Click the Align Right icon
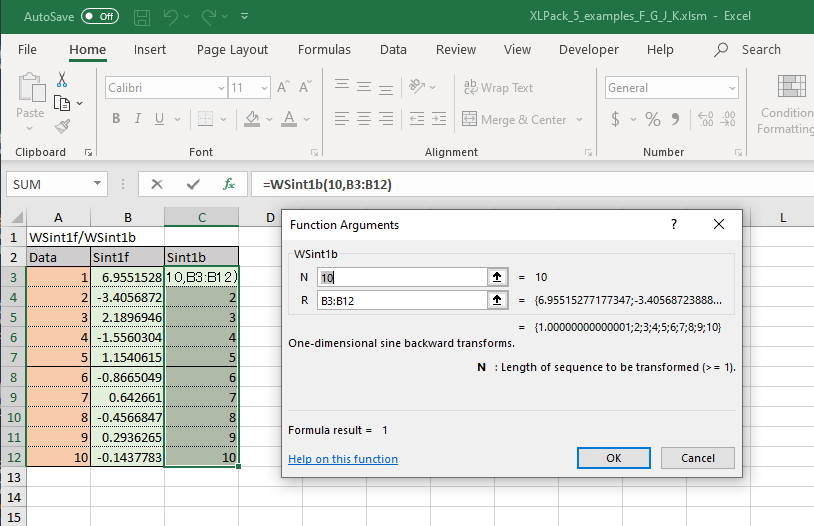 point(386,119)
